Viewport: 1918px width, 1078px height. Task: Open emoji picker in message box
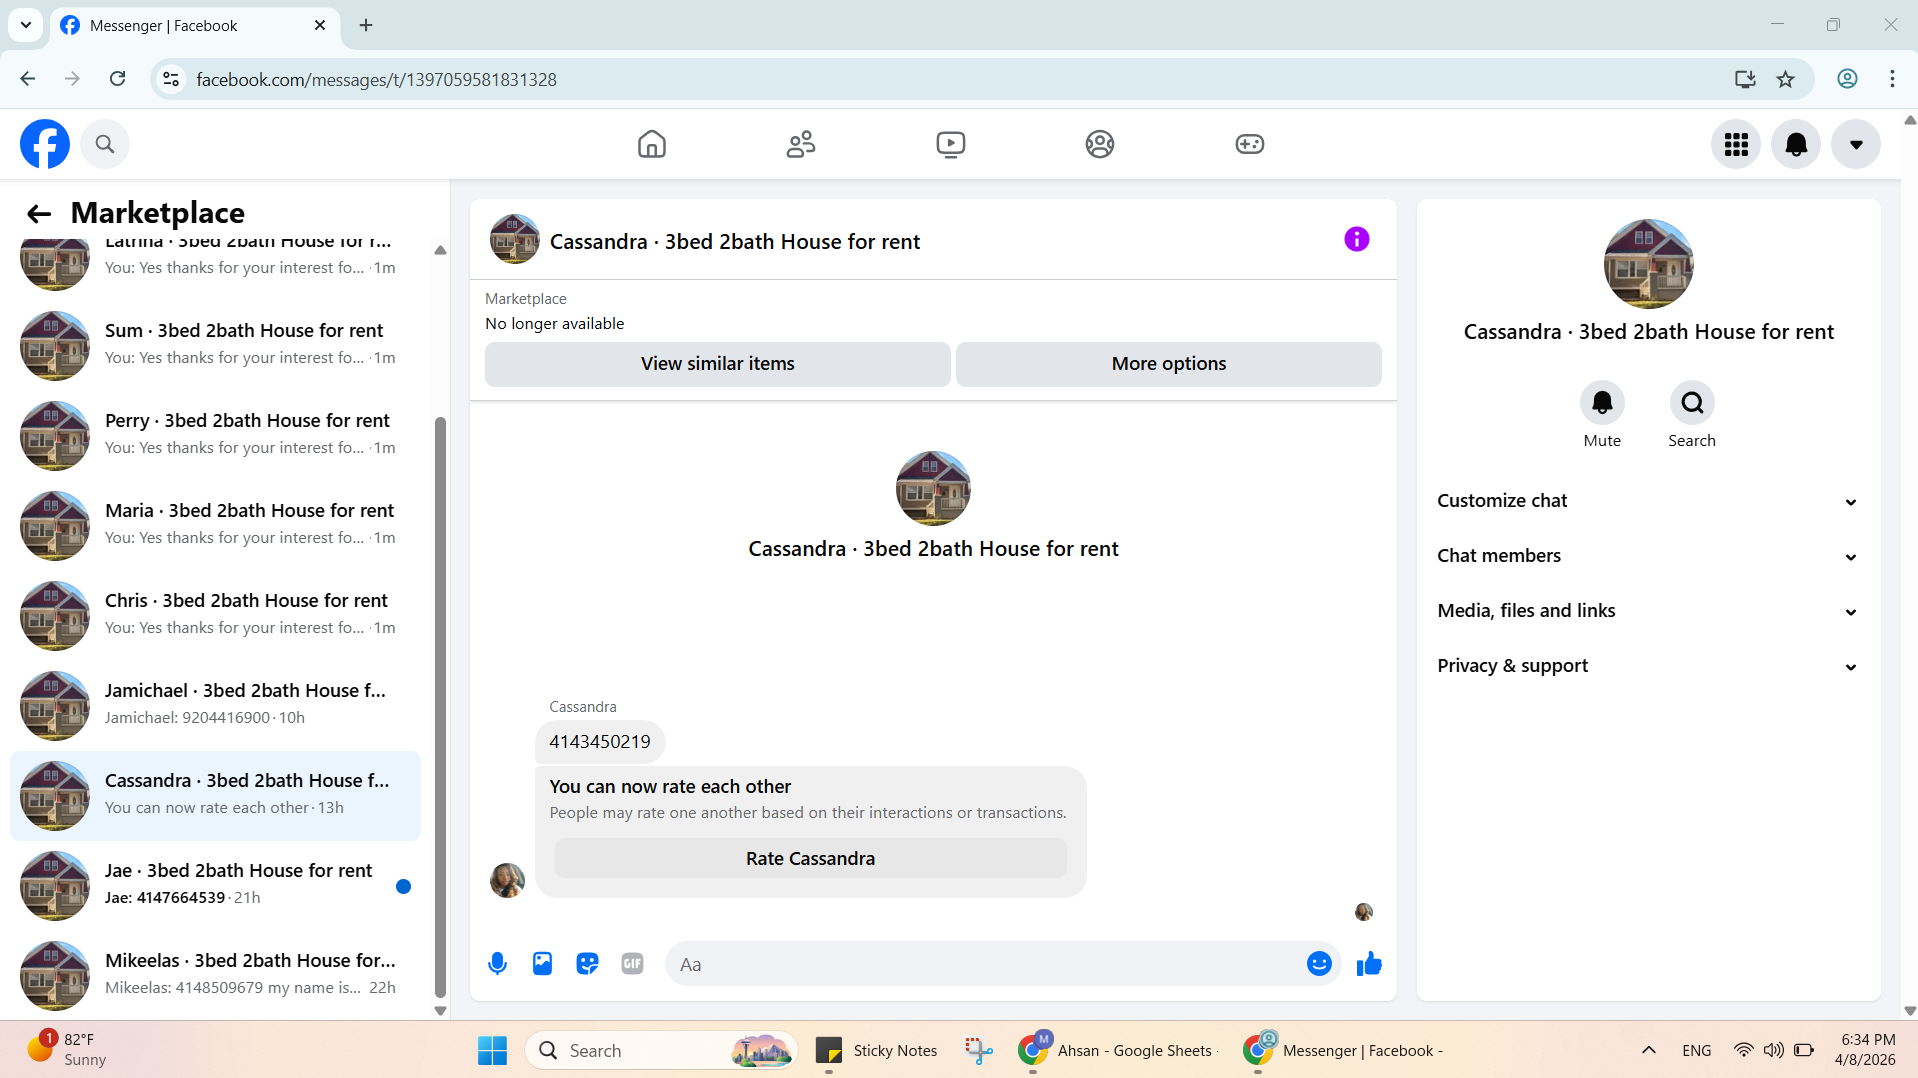1319,964
